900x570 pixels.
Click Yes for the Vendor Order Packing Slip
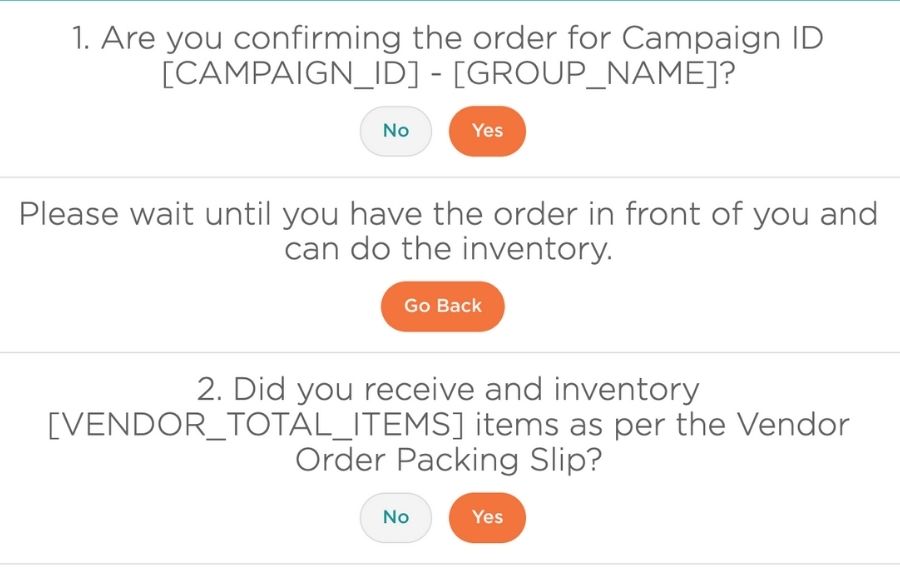(487, 517)
